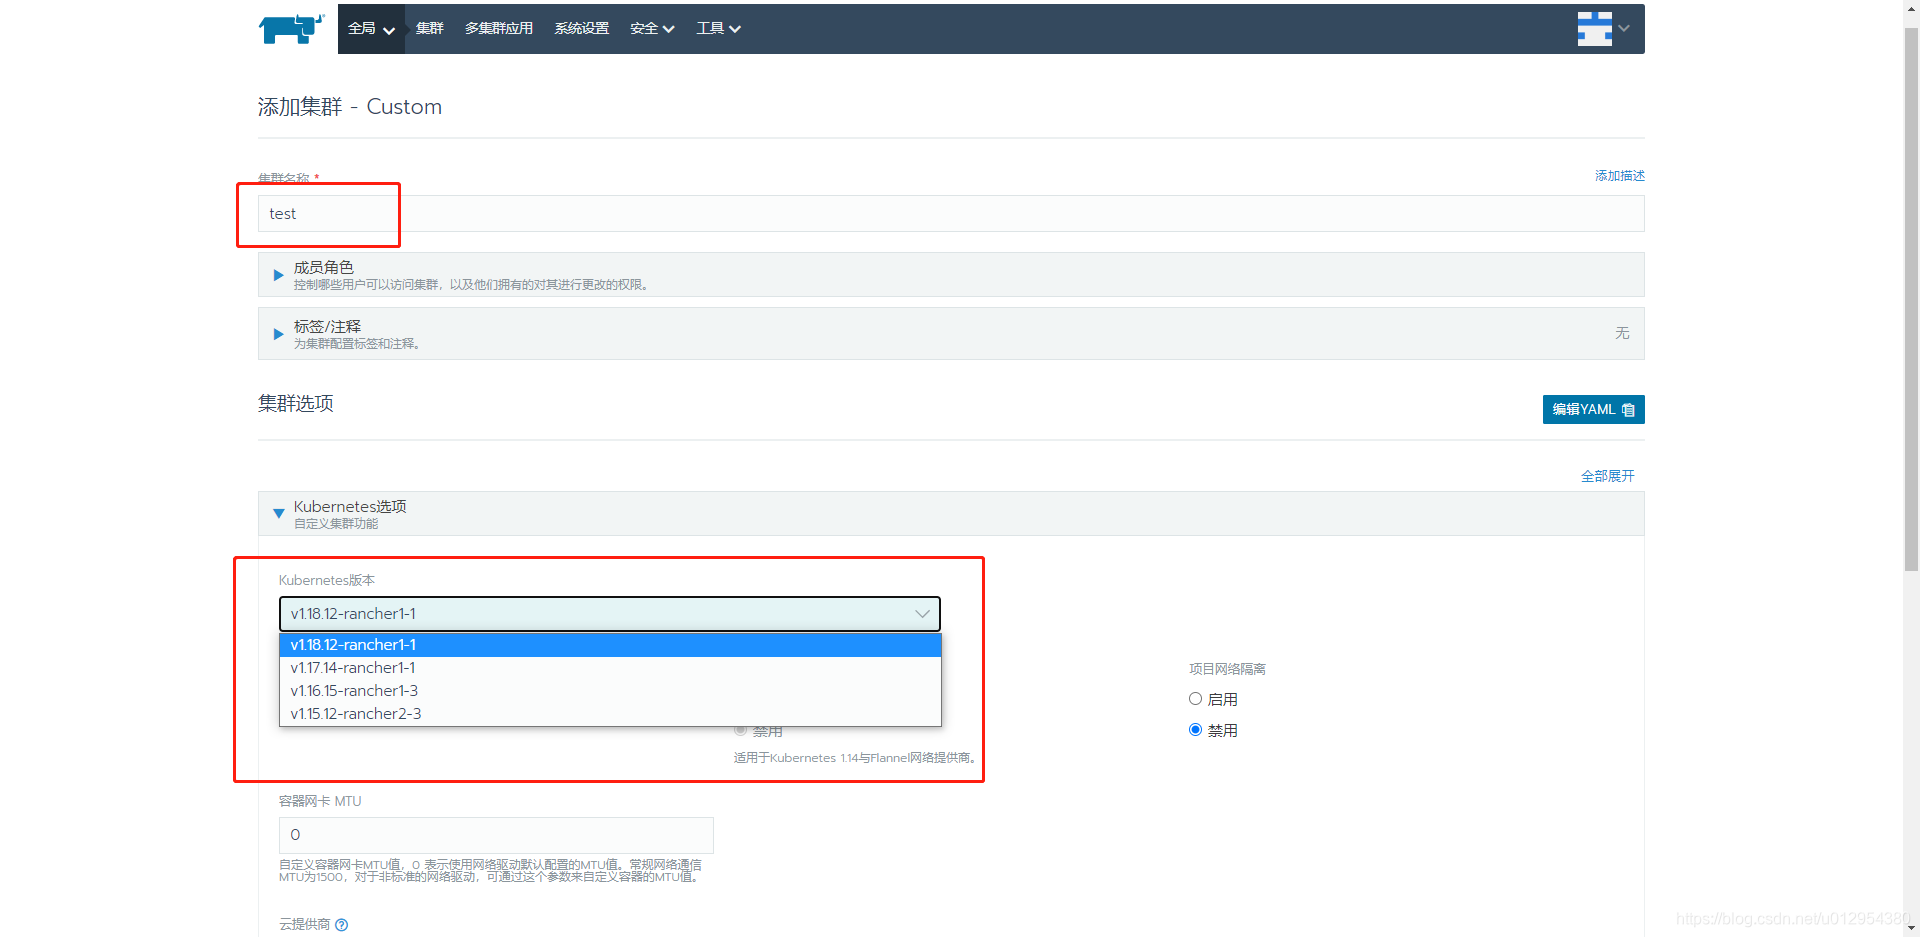Image resolution: width=1920 pixels, height=937 pixels.
Task: Click the 全部展开 link
Action: point(1607,476)
